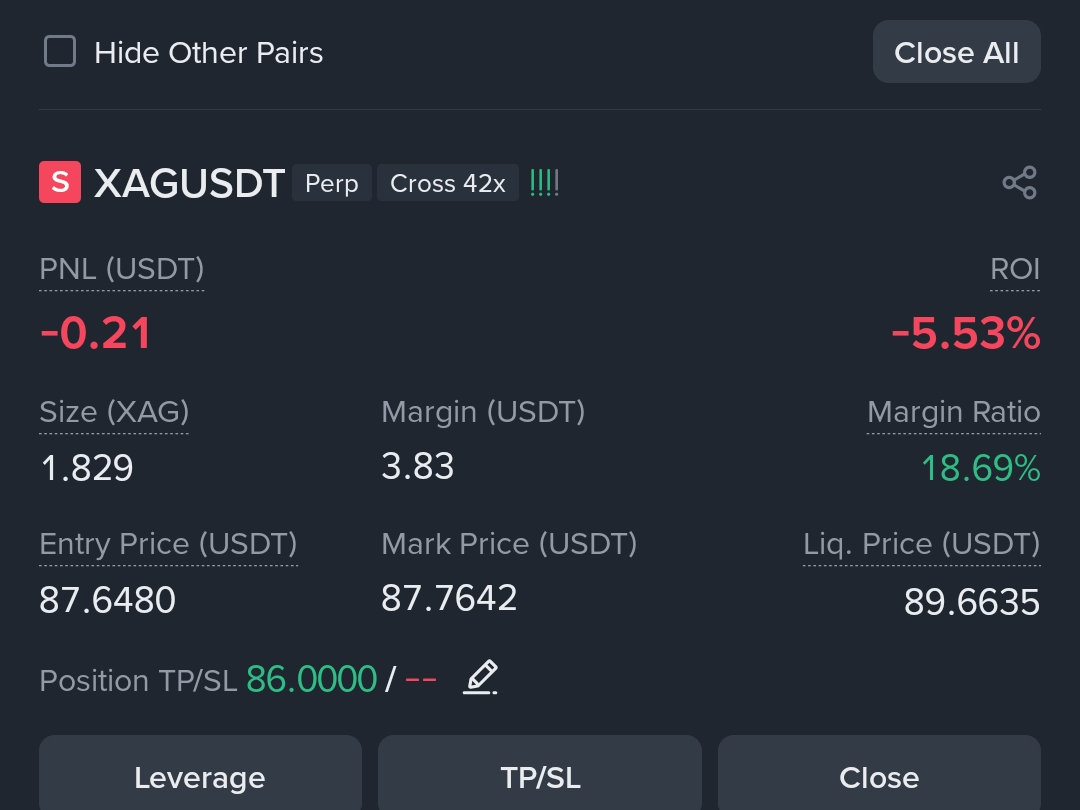Click the Perp contract tag

tap(332, 183)
